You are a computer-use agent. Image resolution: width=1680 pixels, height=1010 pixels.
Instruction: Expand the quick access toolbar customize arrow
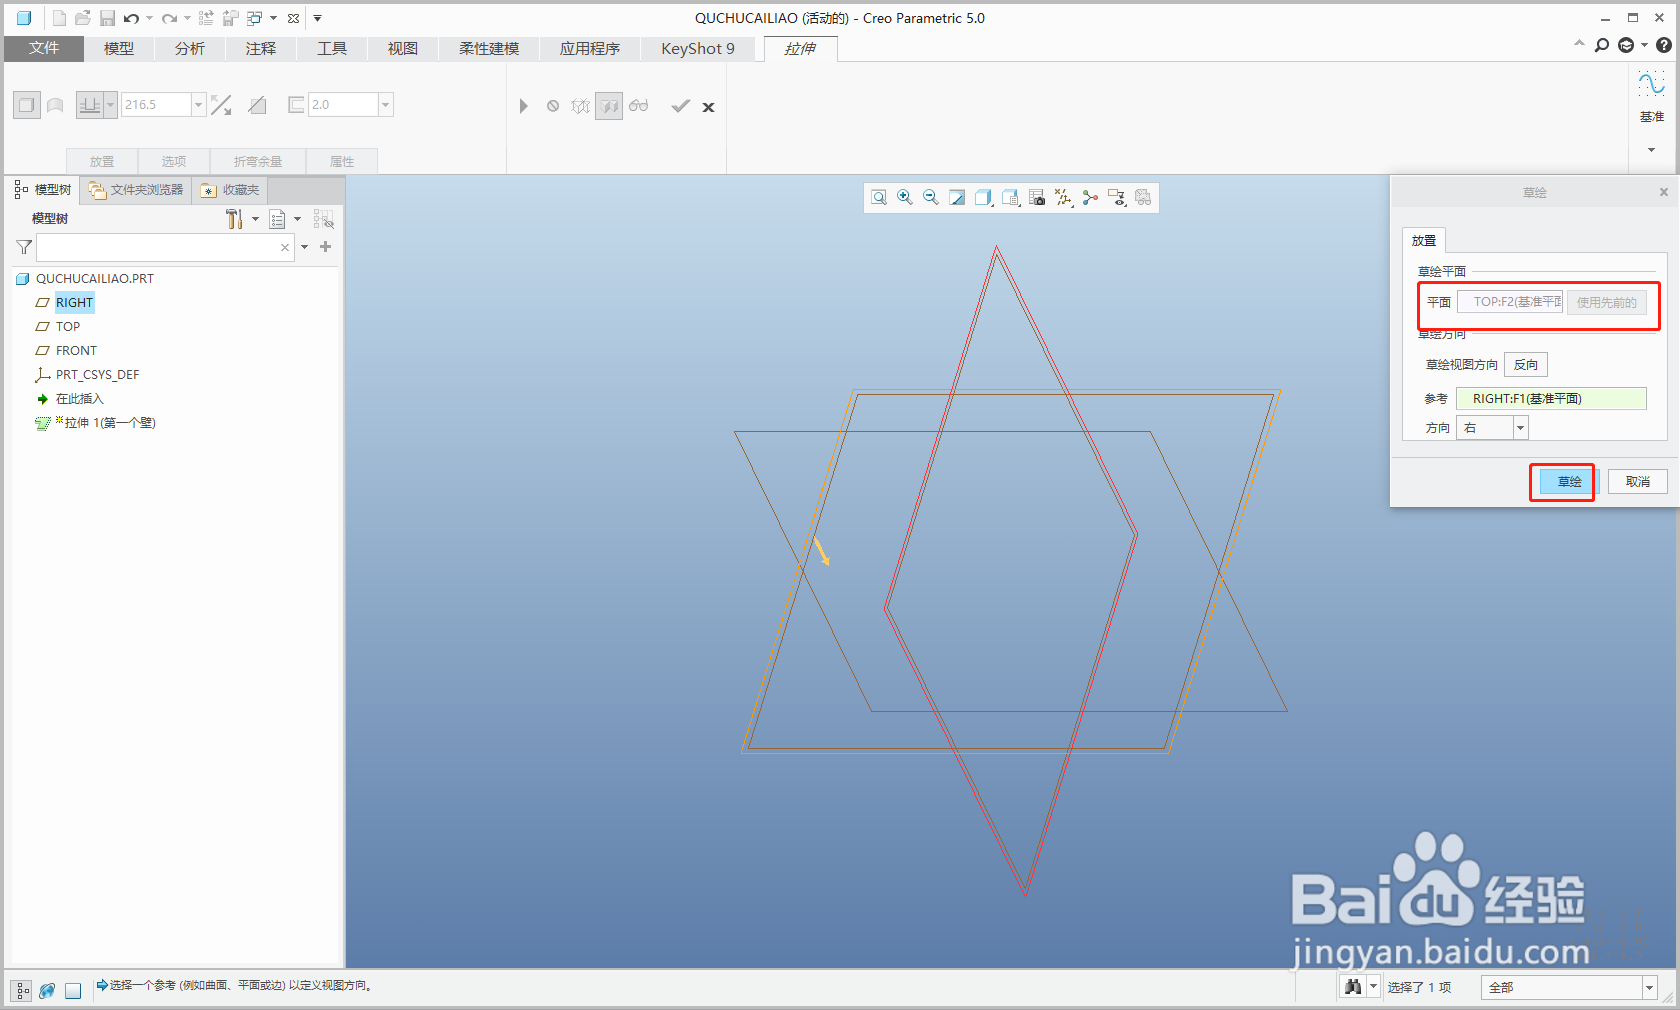pos(318,18)
